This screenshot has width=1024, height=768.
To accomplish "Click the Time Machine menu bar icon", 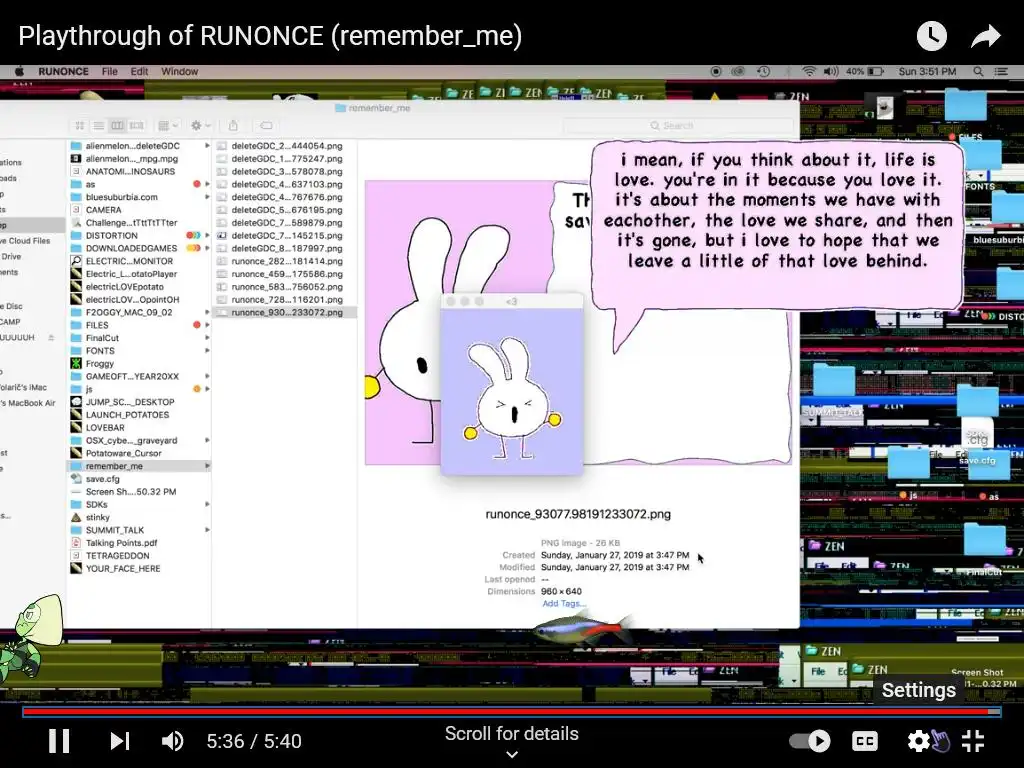I will pyautogui.click(x=763, y=71).
